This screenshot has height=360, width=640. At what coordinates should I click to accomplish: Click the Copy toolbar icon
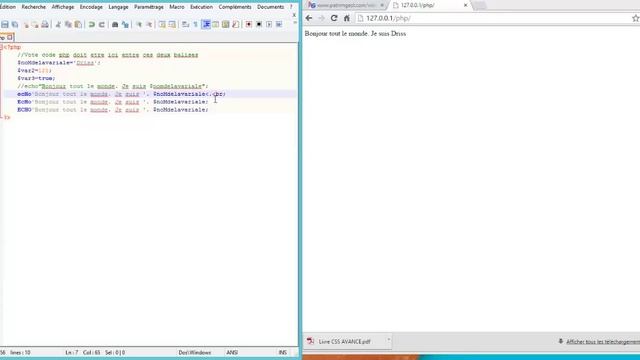point(68,24)
